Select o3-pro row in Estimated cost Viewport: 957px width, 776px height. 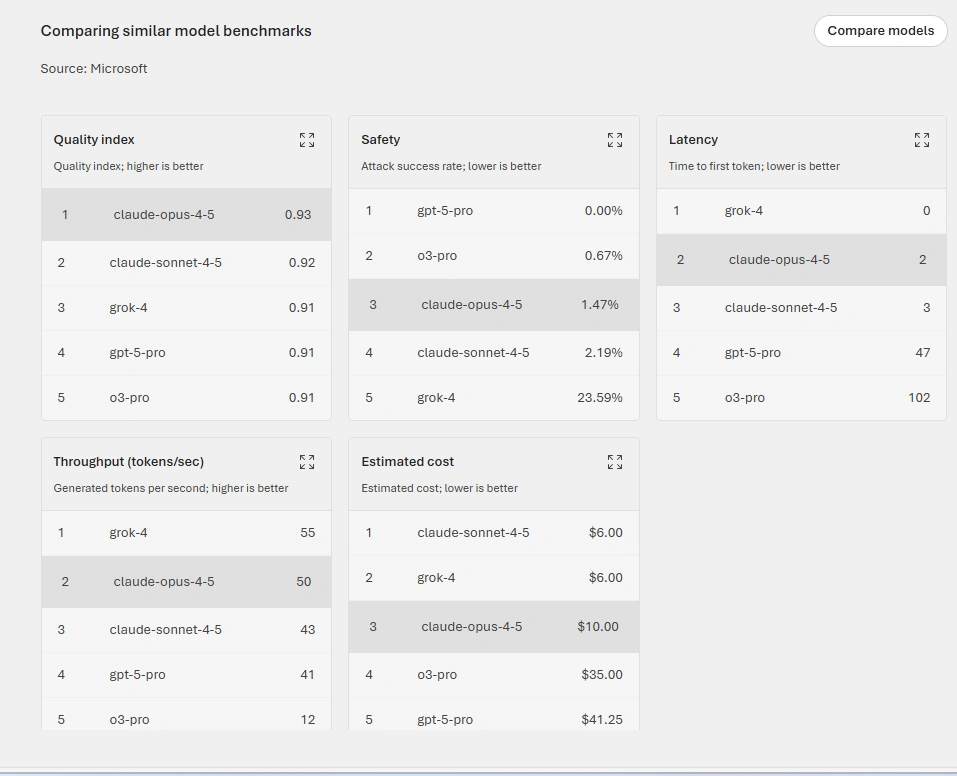(494, 675)
